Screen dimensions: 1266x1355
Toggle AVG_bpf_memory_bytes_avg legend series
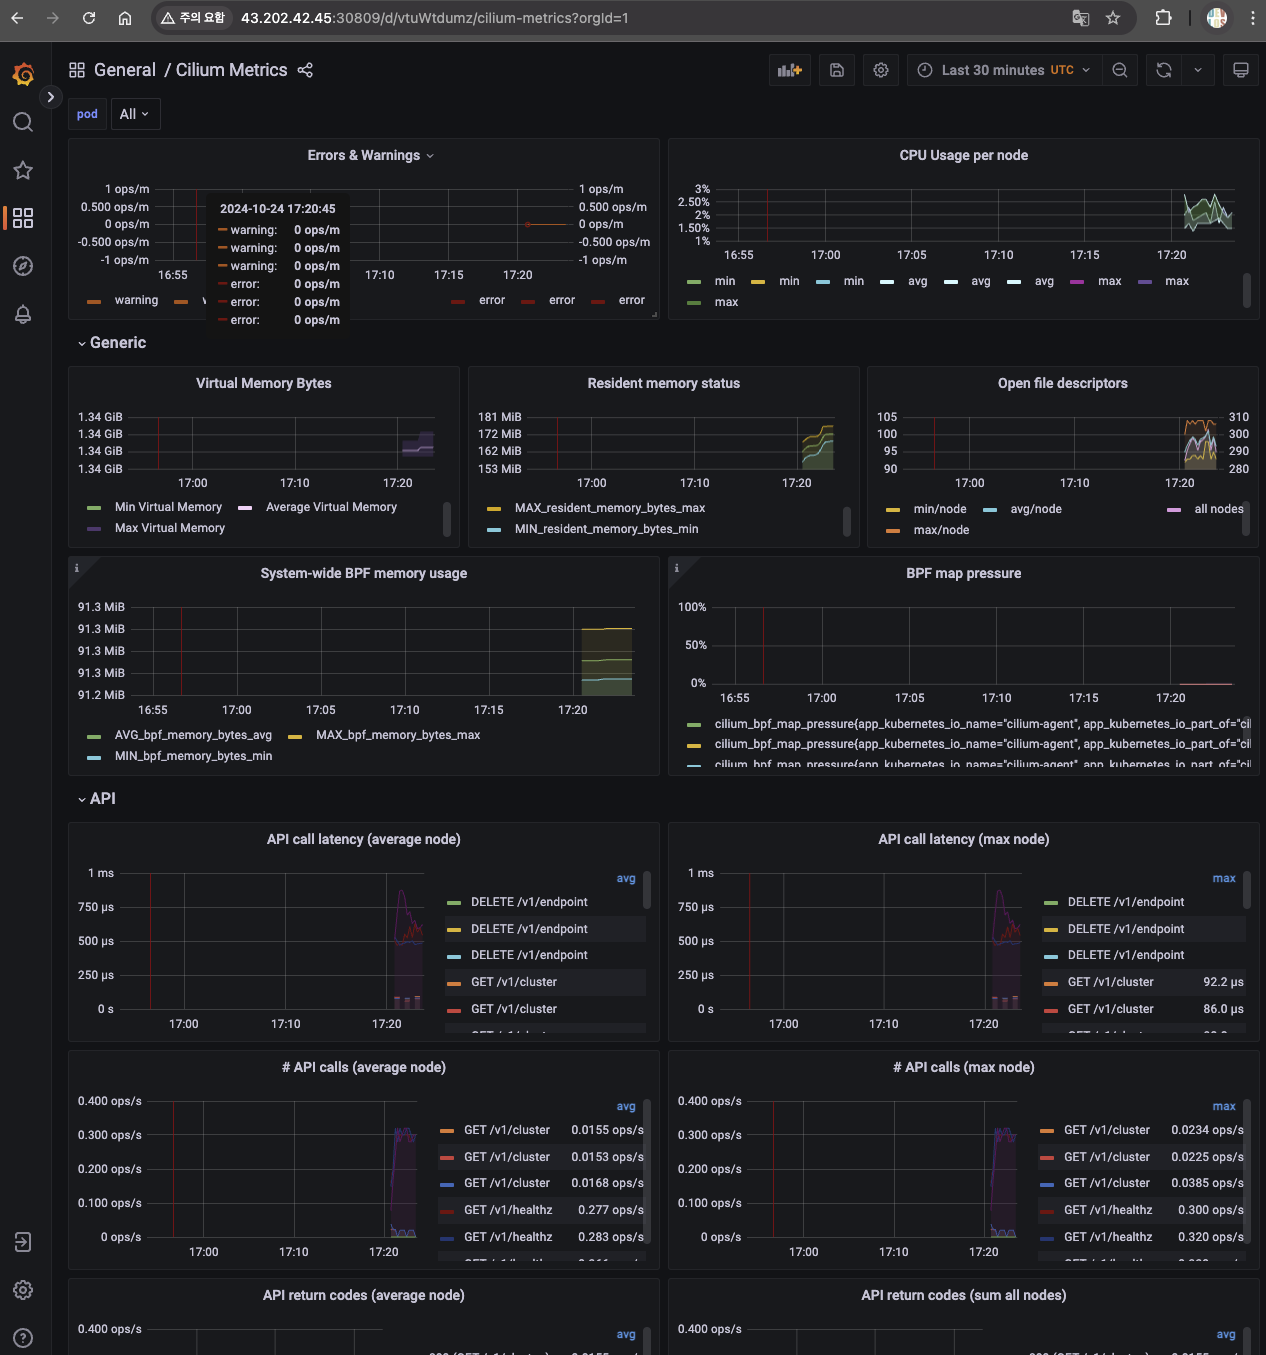pyautogui.click(x=193, y=735)
